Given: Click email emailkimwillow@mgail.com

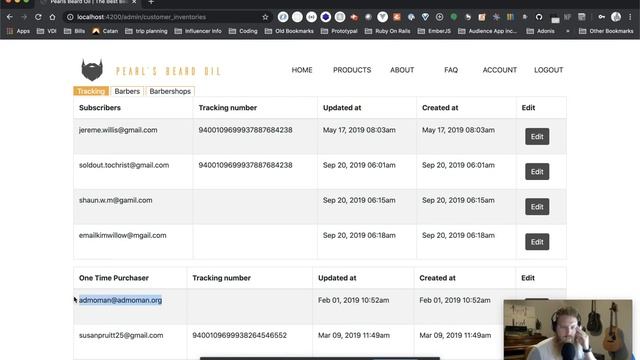Looking at the screenshot, I should (122, 235).
